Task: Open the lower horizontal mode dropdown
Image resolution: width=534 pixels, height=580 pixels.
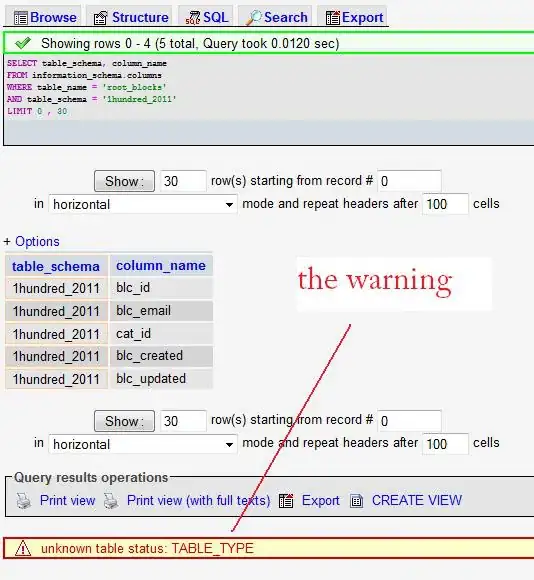Action: click(x=143, y=444)
